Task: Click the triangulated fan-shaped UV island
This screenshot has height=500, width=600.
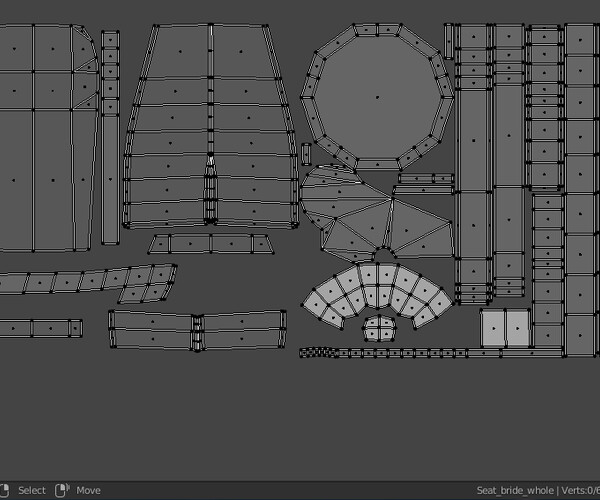Action: pos(377,214)
